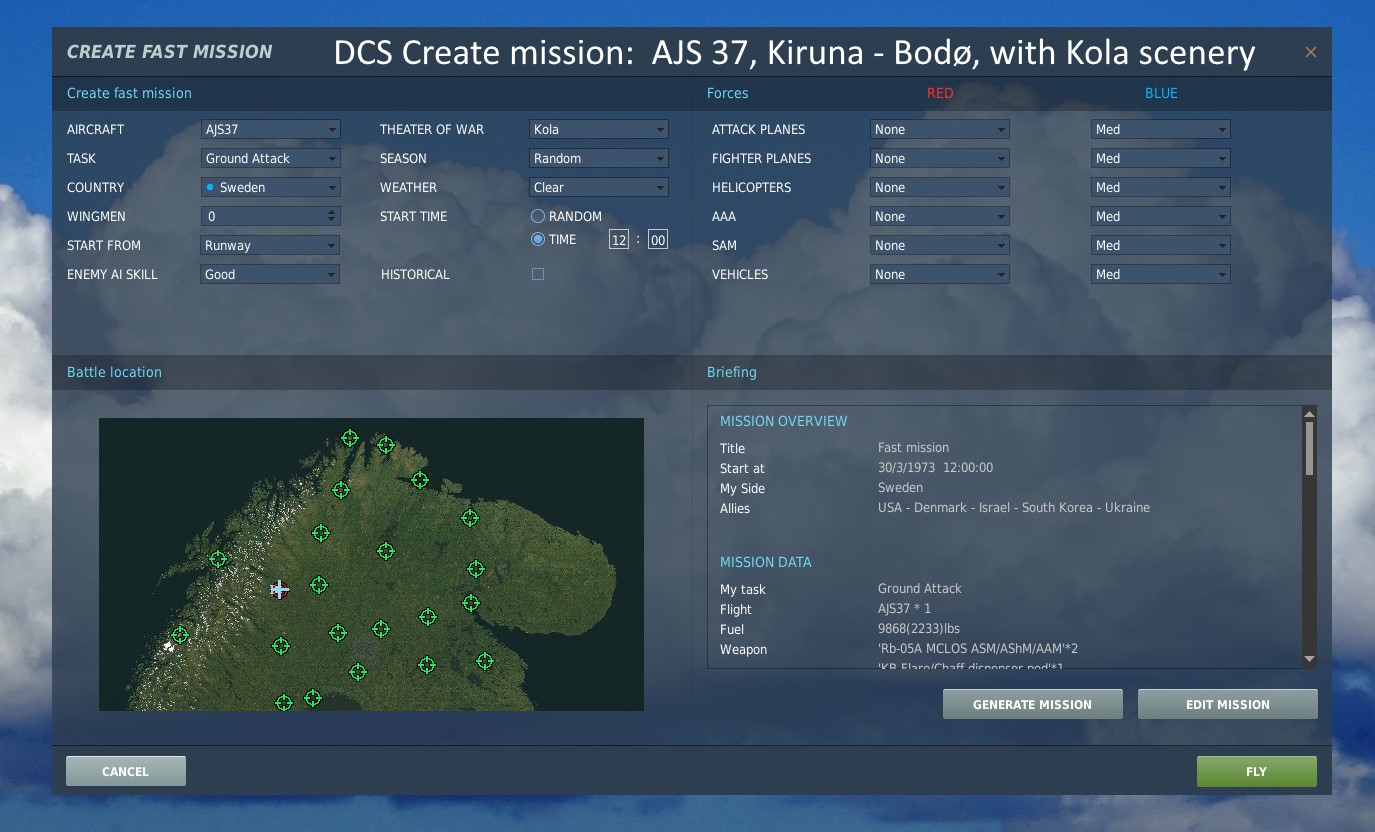
Task: Select the RANDOM start time radio button
Action: click(538, 216)
